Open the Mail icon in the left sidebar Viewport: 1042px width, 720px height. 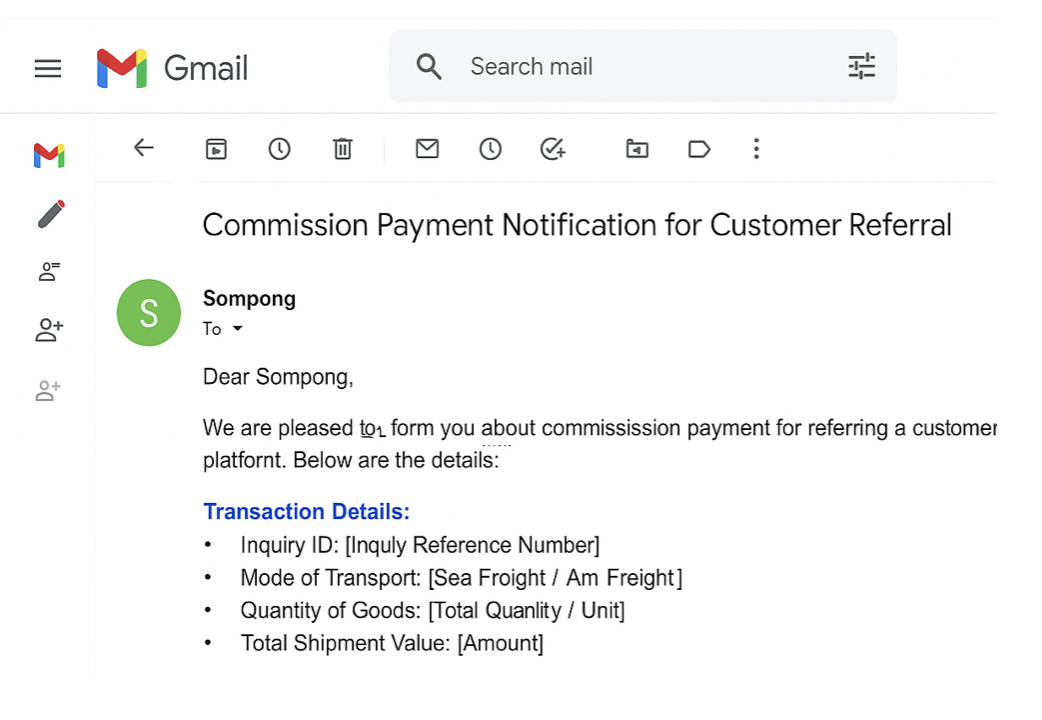(49, 156)
